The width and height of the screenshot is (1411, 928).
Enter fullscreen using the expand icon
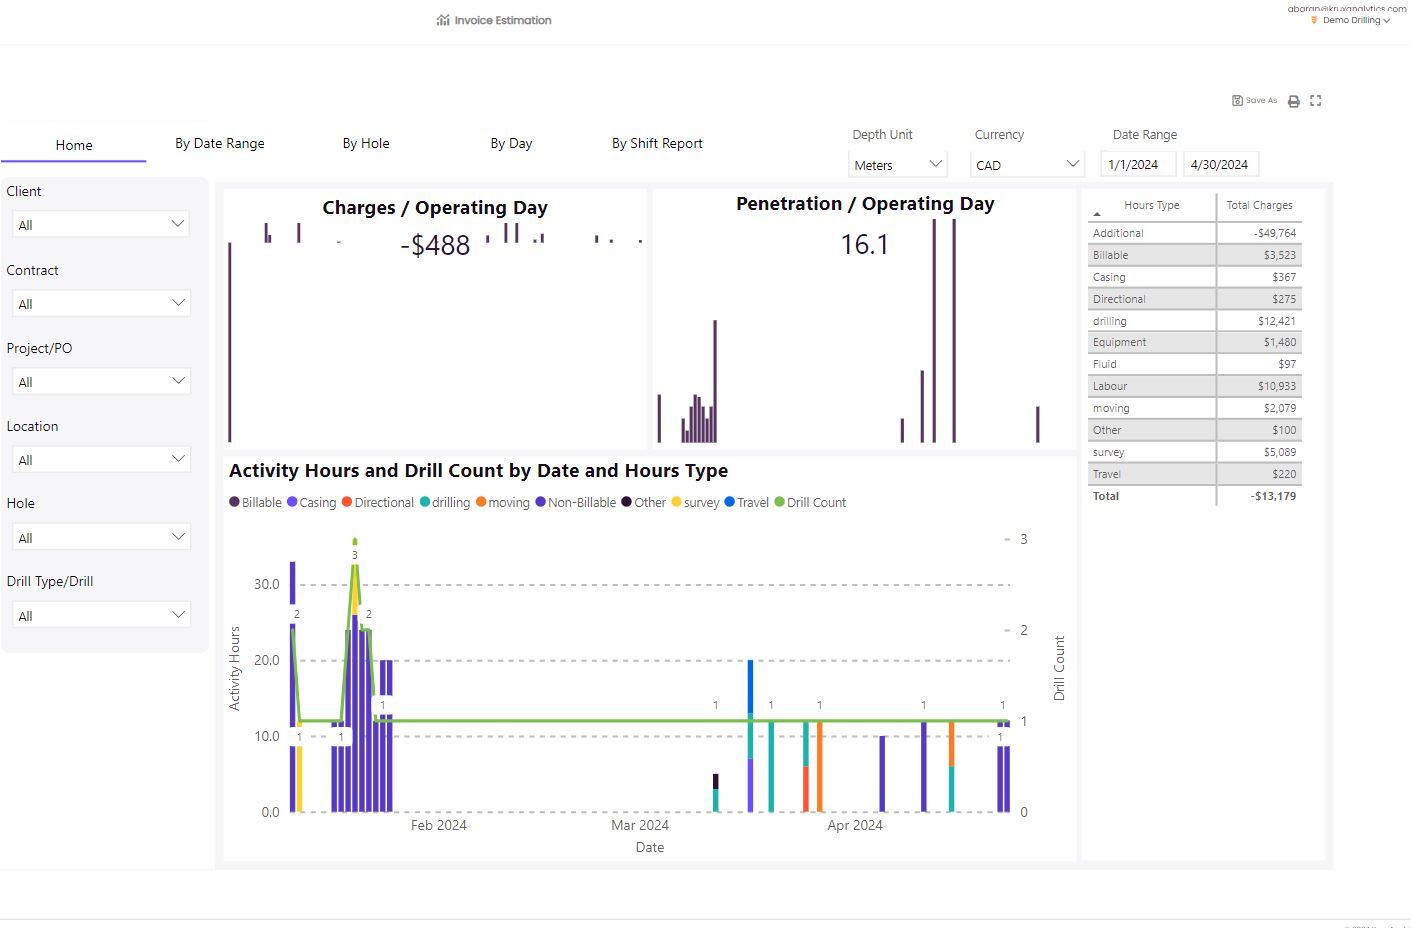click(x=1315, y=100)
